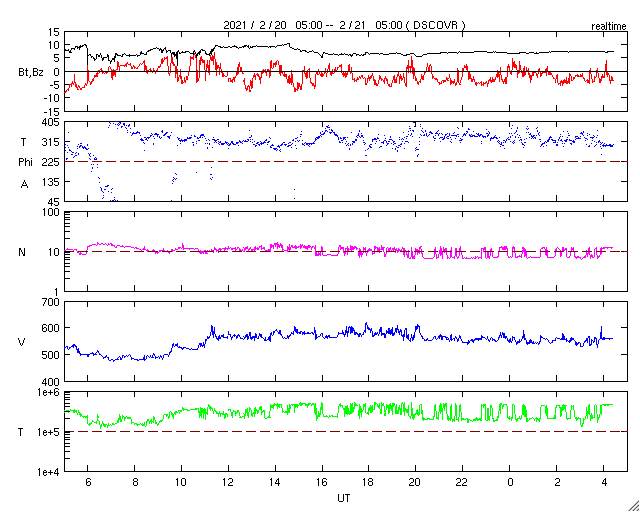Select the "1e+6" temperature tick

(x=49, y=393)
